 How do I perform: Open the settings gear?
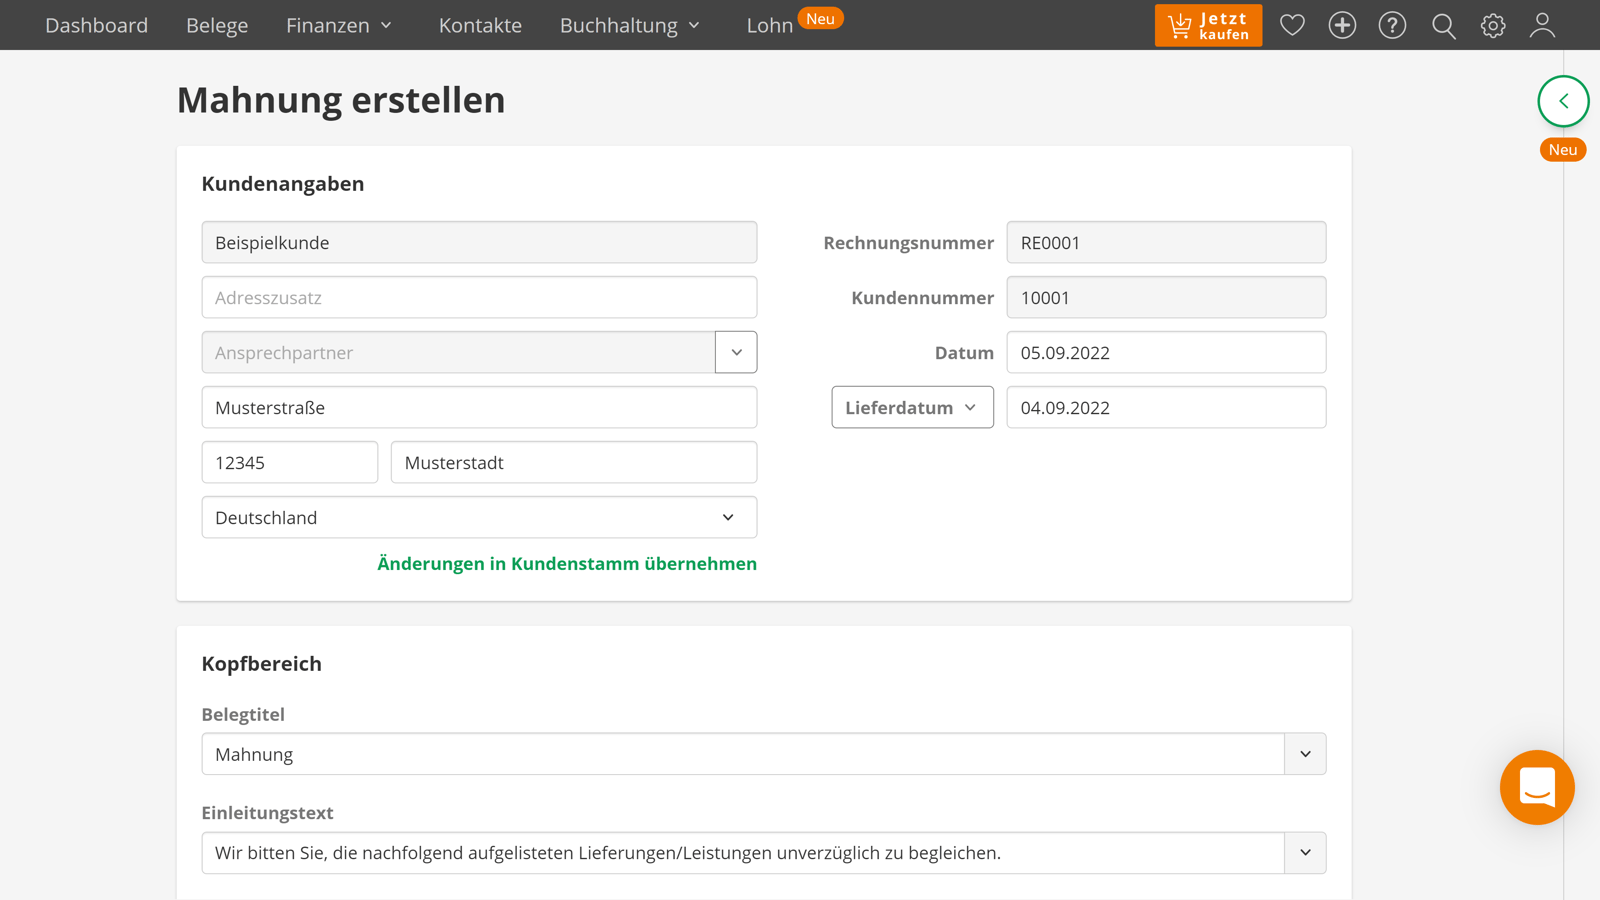[x=1493, y=25]
